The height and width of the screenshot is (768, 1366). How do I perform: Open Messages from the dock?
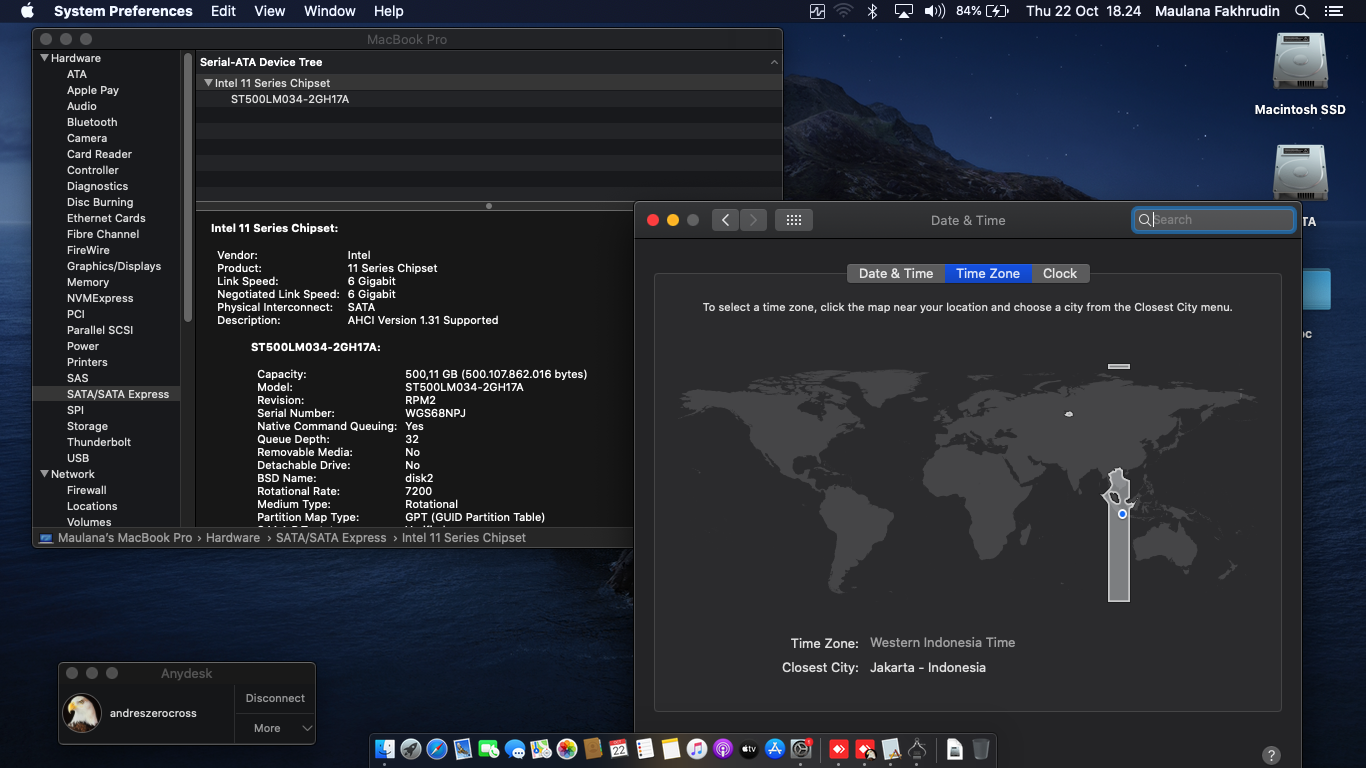coord(515,749)
